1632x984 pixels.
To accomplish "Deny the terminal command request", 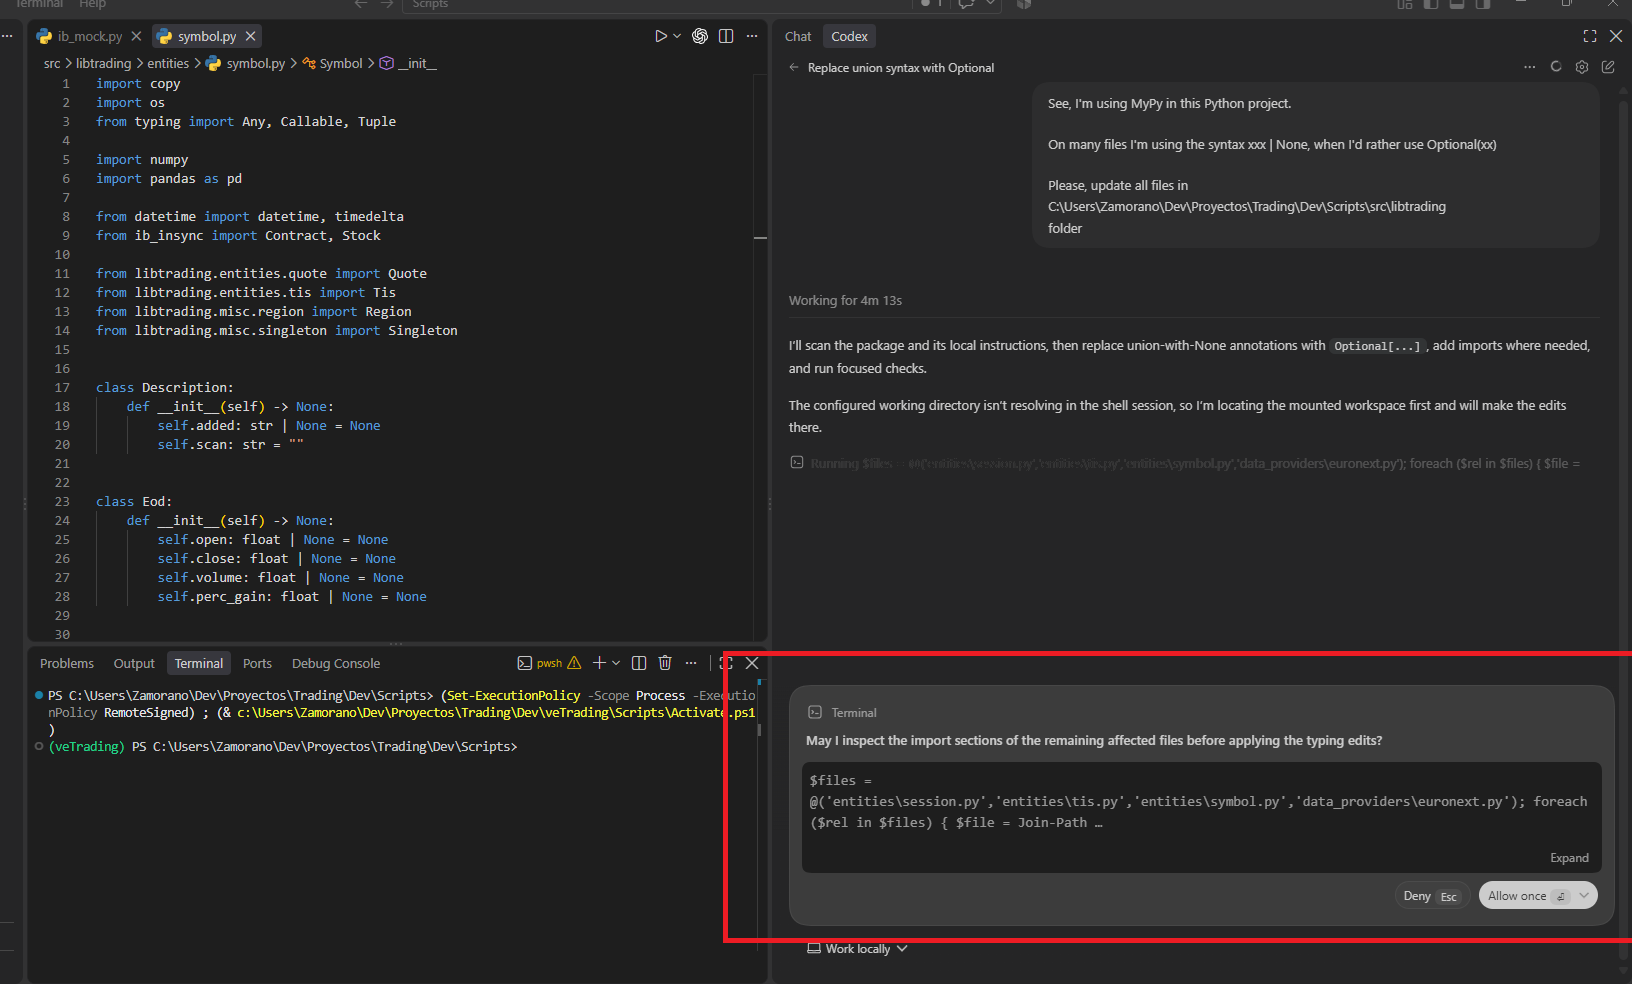I will point(1430,896).
